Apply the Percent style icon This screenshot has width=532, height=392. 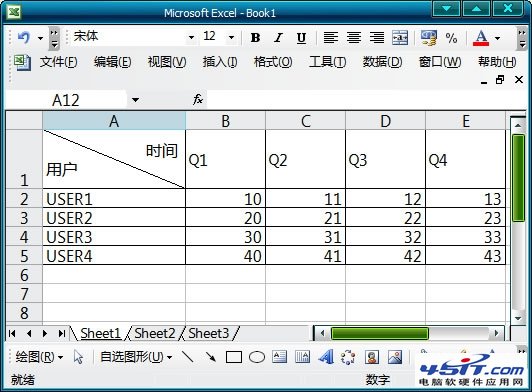click(451, 38)
